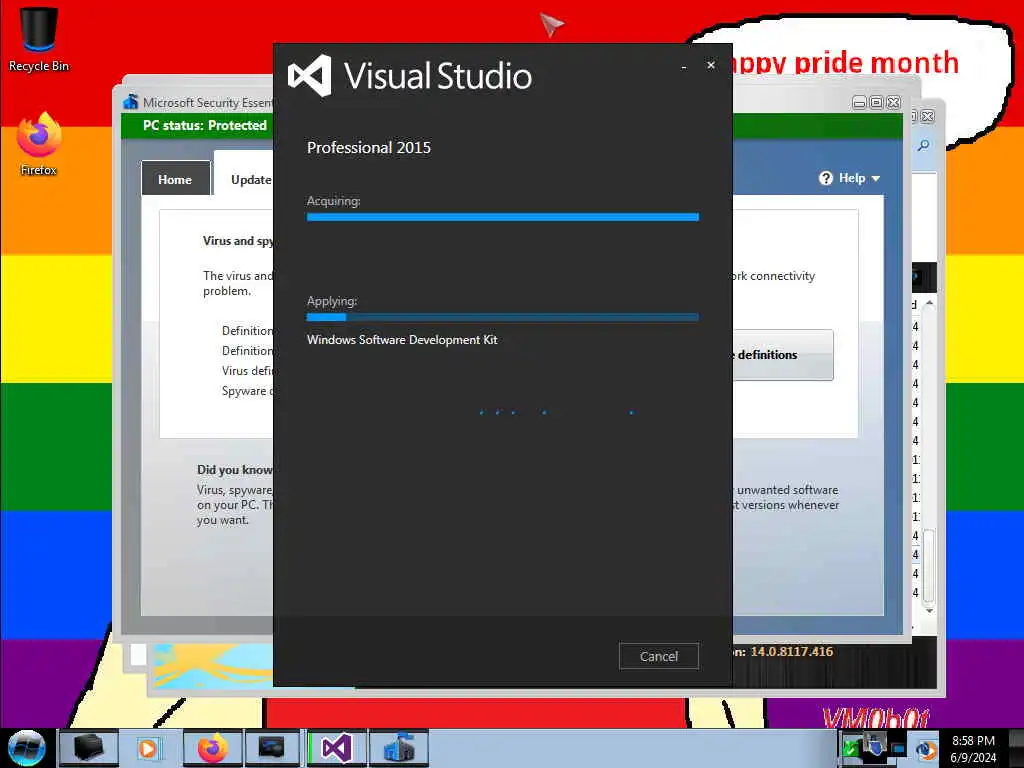The width and height of the screenshot is (1024, 768).
Task: Click the green checkmark tray icon
Action: 850,748
